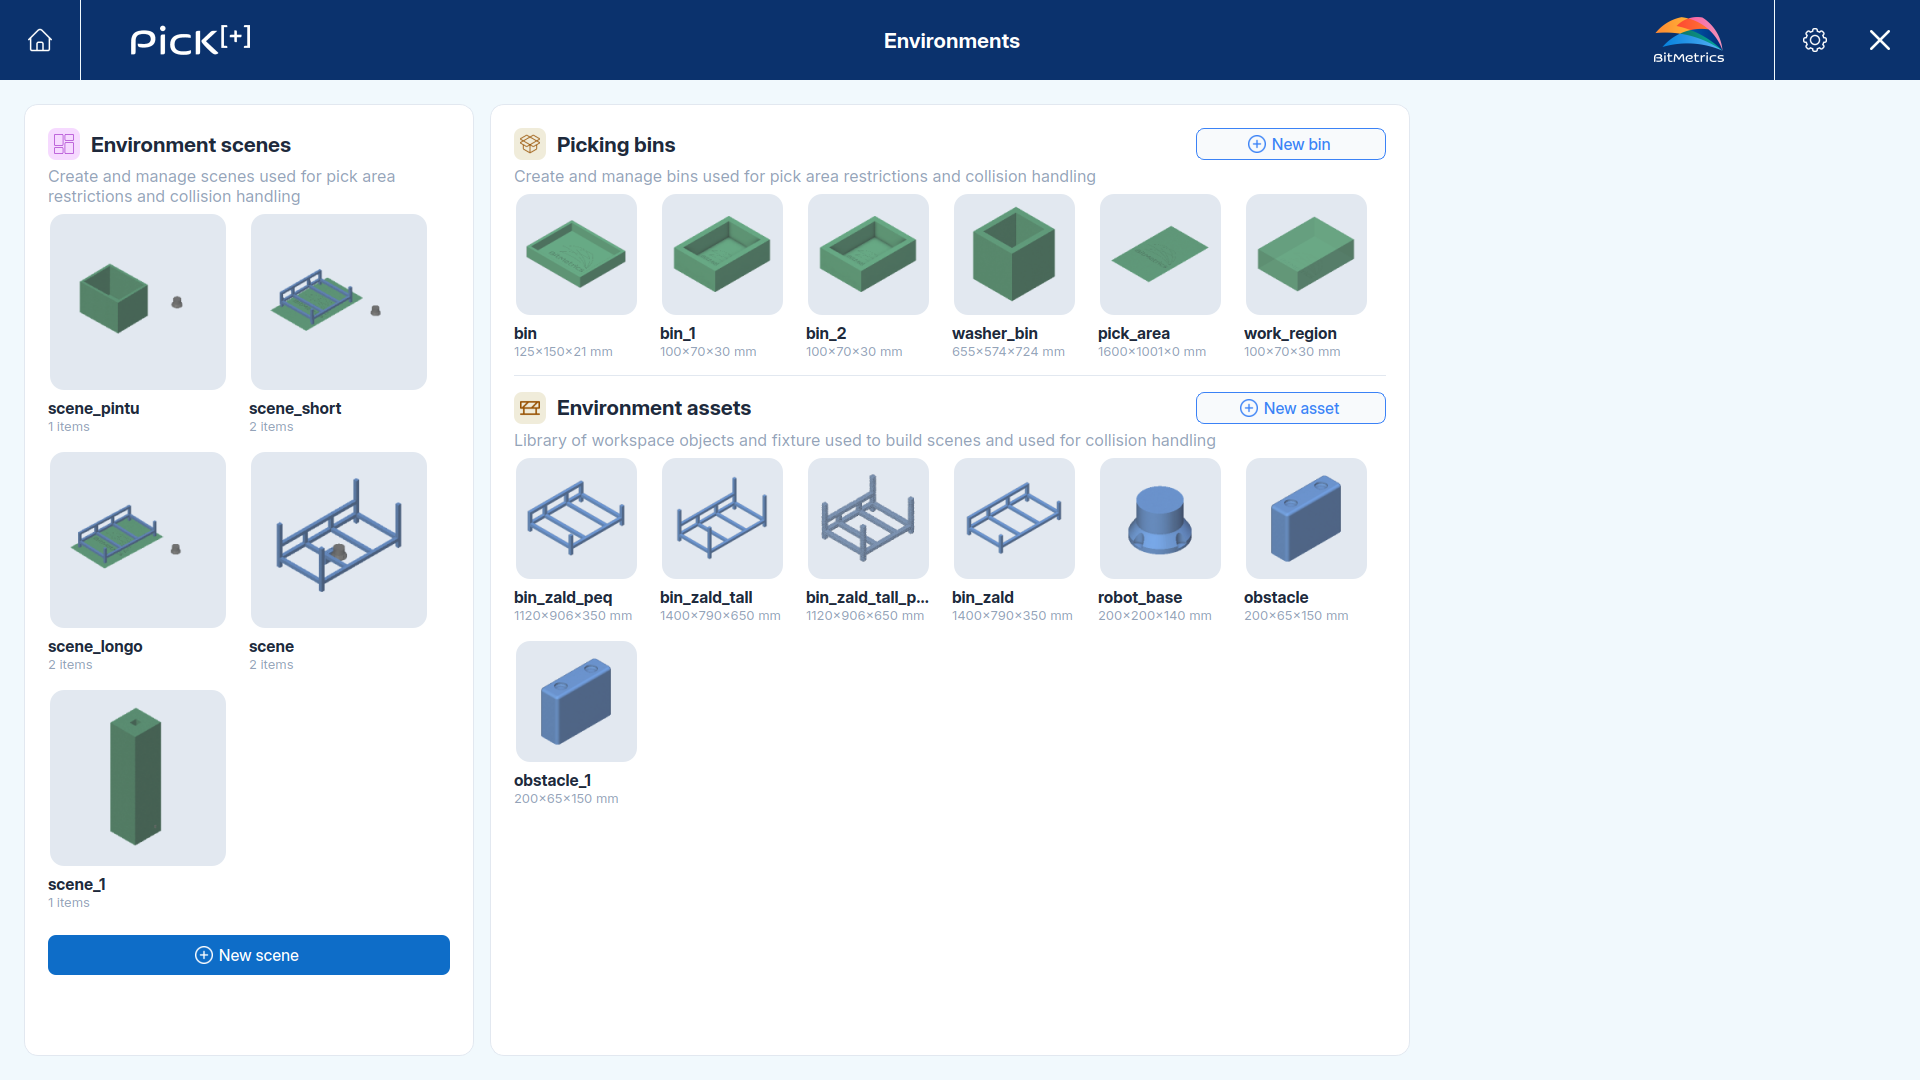The height and width of the screenshot is (1080, 1920).
Task: Open the scene_longo thumbnail
Action: pos(138,540)
